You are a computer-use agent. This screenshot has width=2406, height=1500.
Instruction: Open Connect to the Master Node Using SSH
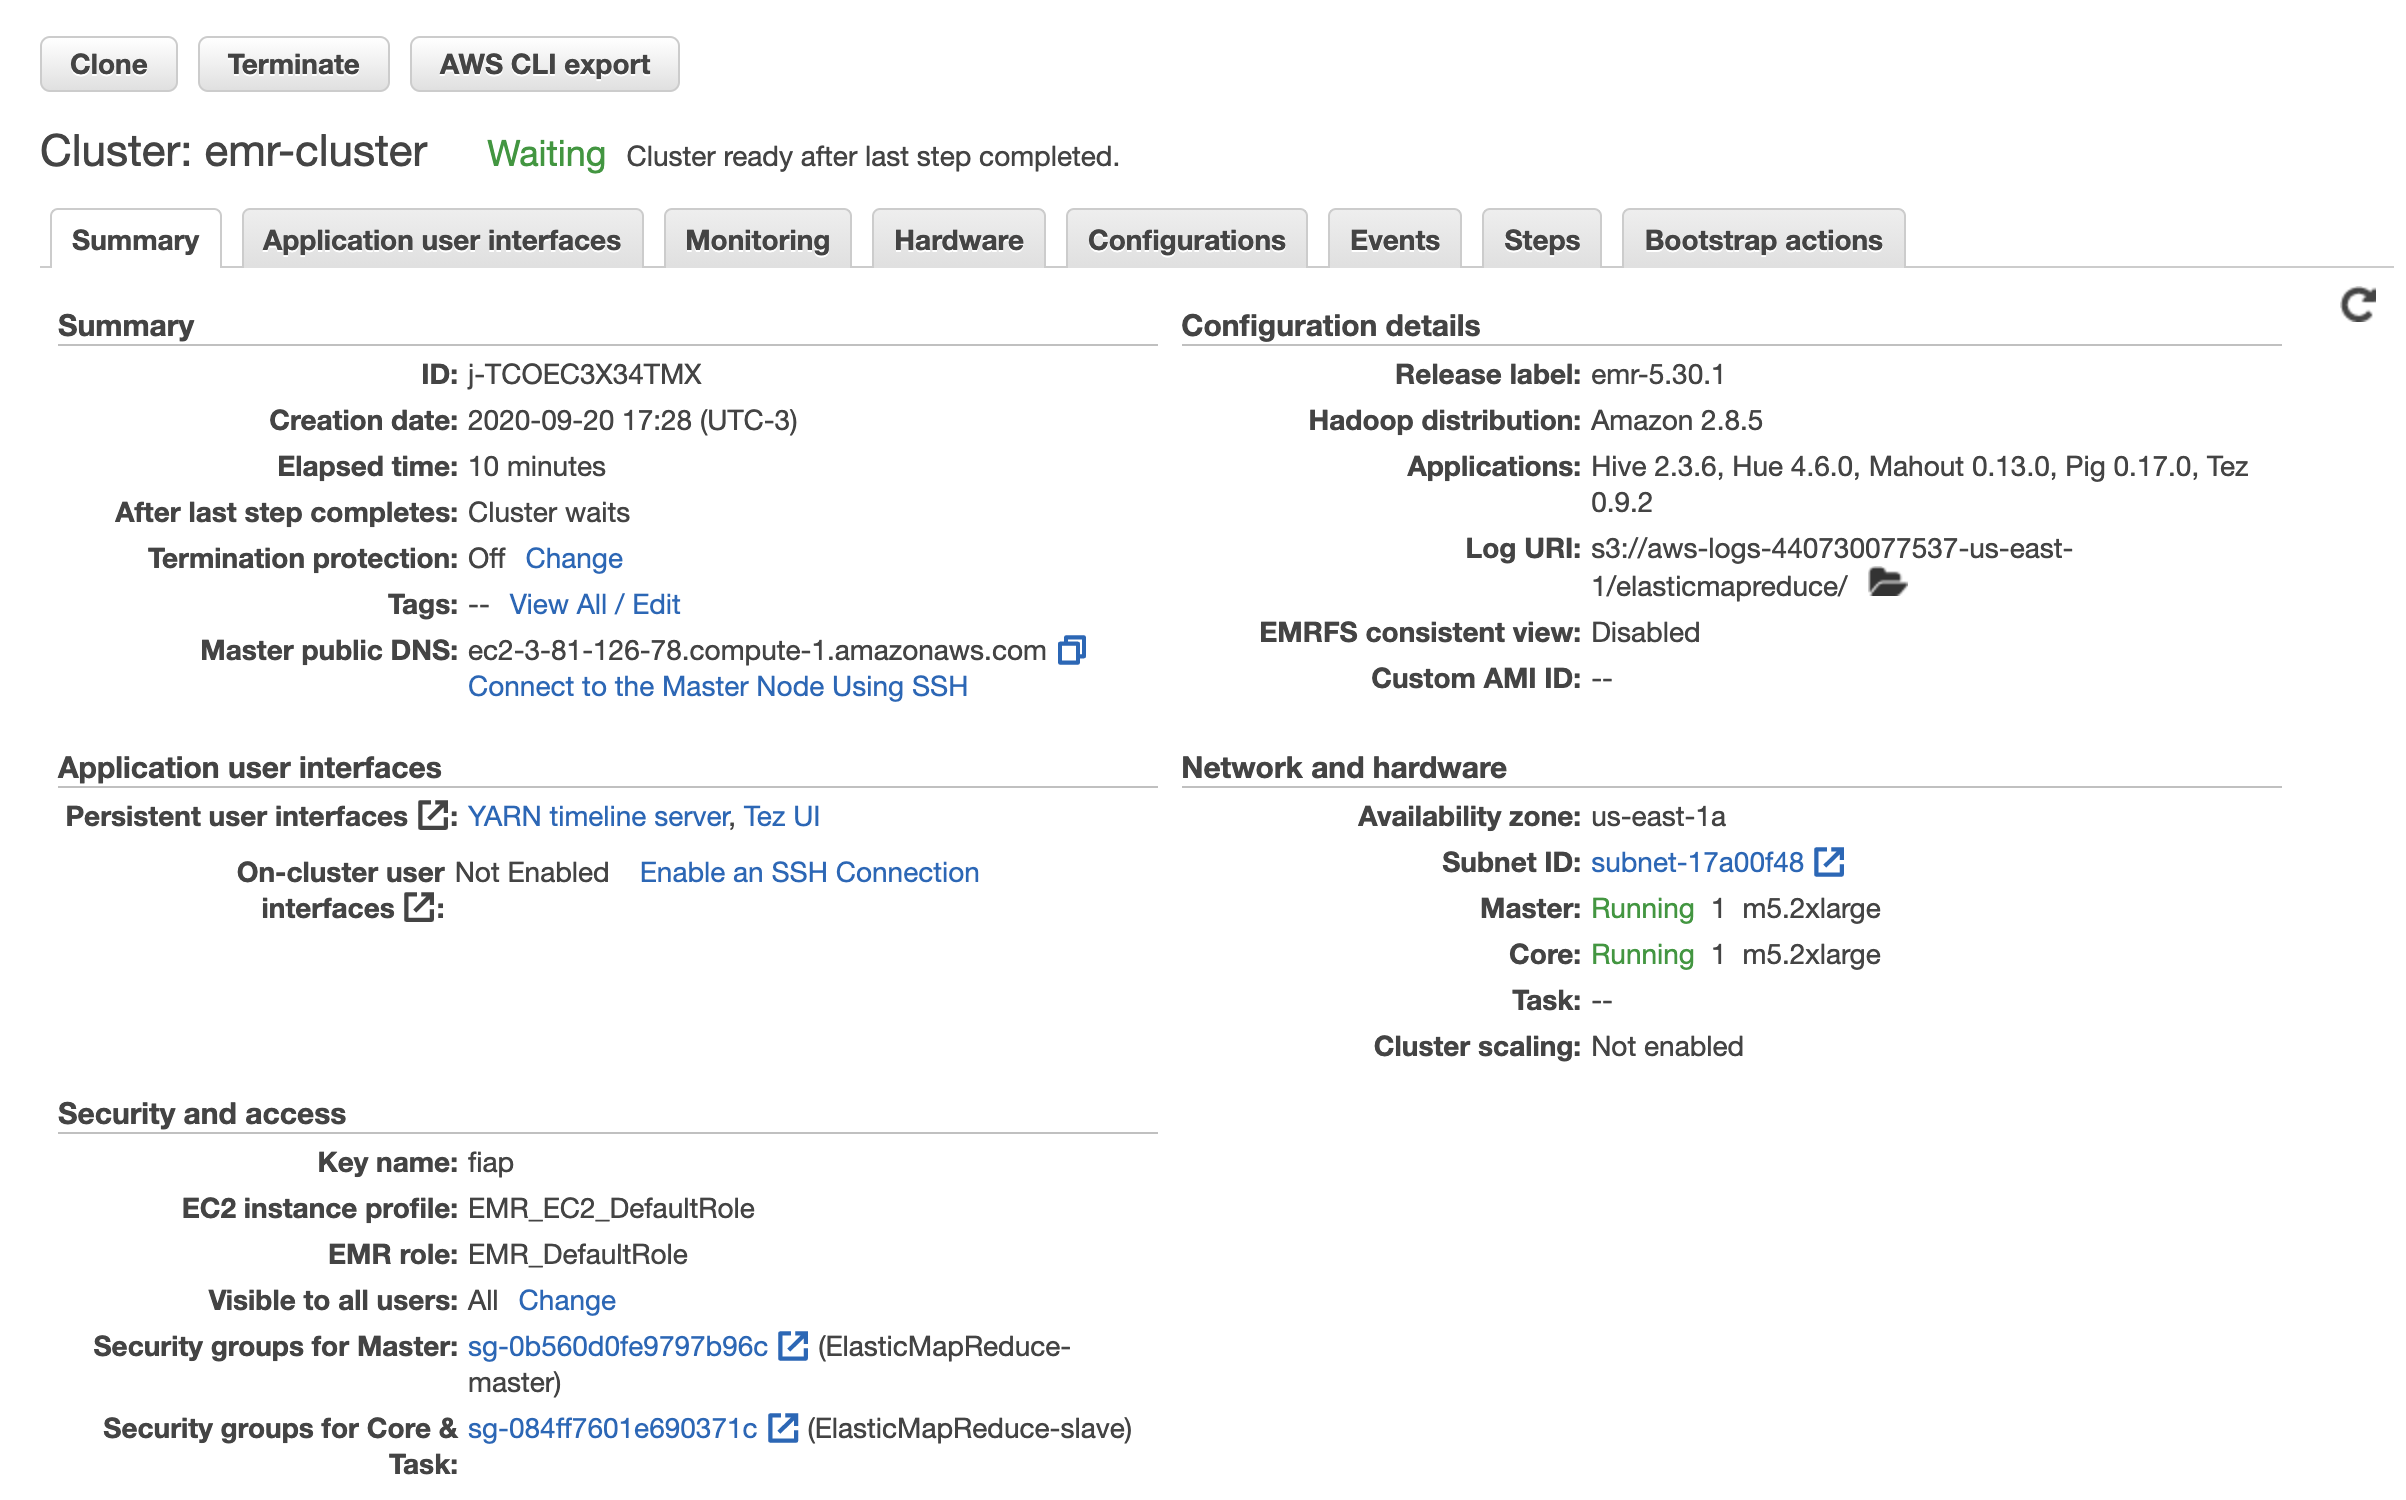click(x=717, y=686)
